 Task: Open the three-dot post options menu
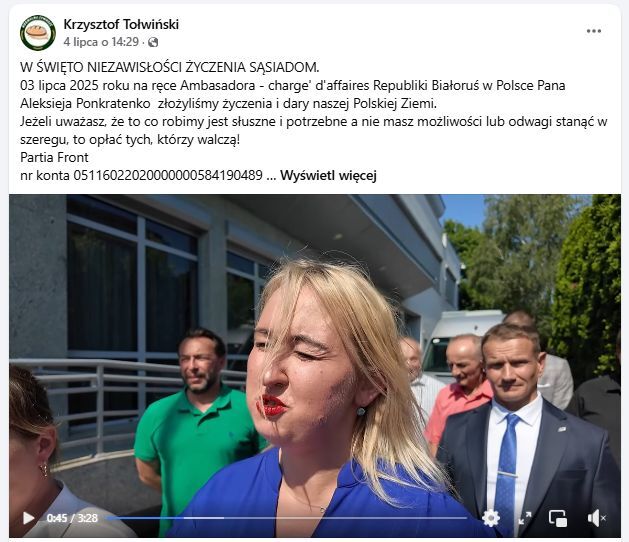click(594, 31)
